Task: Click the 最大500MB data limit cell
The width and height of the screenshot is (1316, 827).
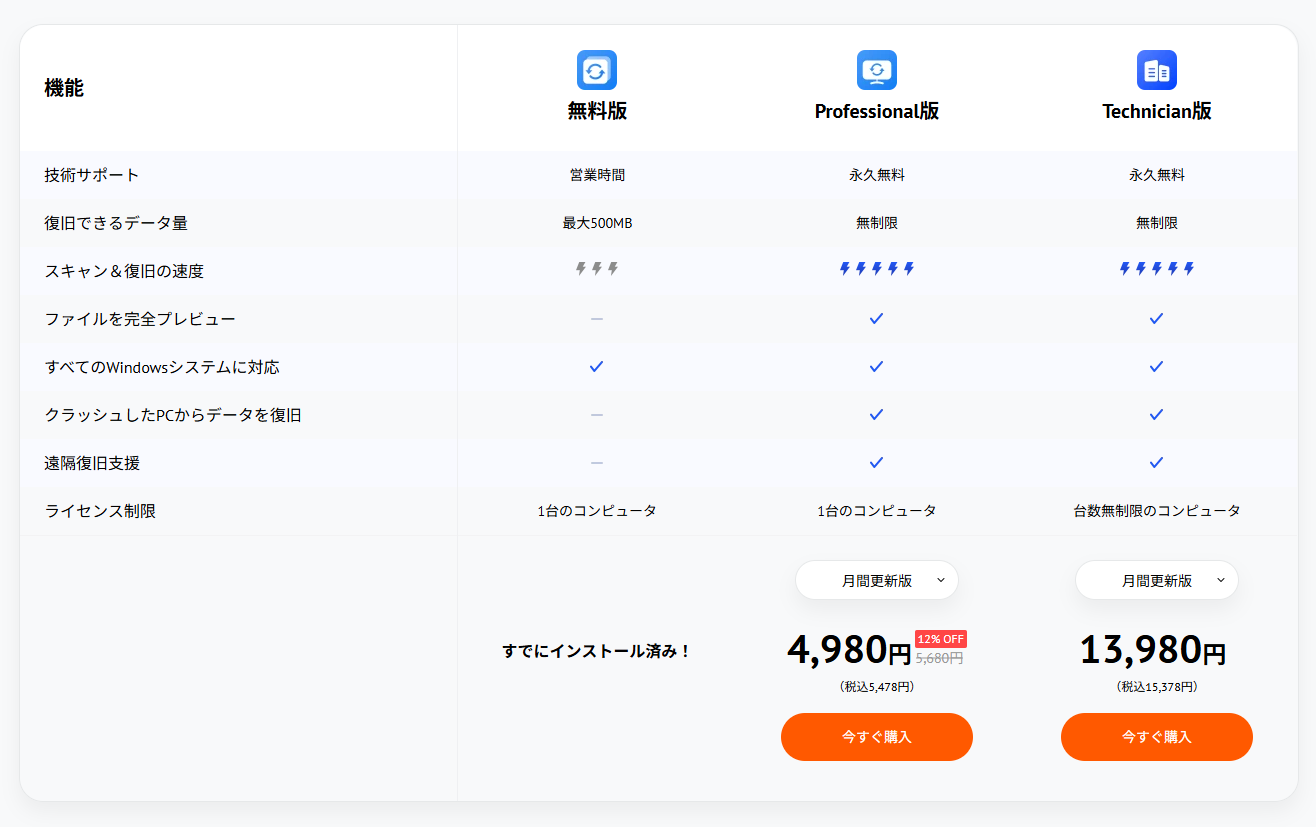Action: (x=597, y=223)
